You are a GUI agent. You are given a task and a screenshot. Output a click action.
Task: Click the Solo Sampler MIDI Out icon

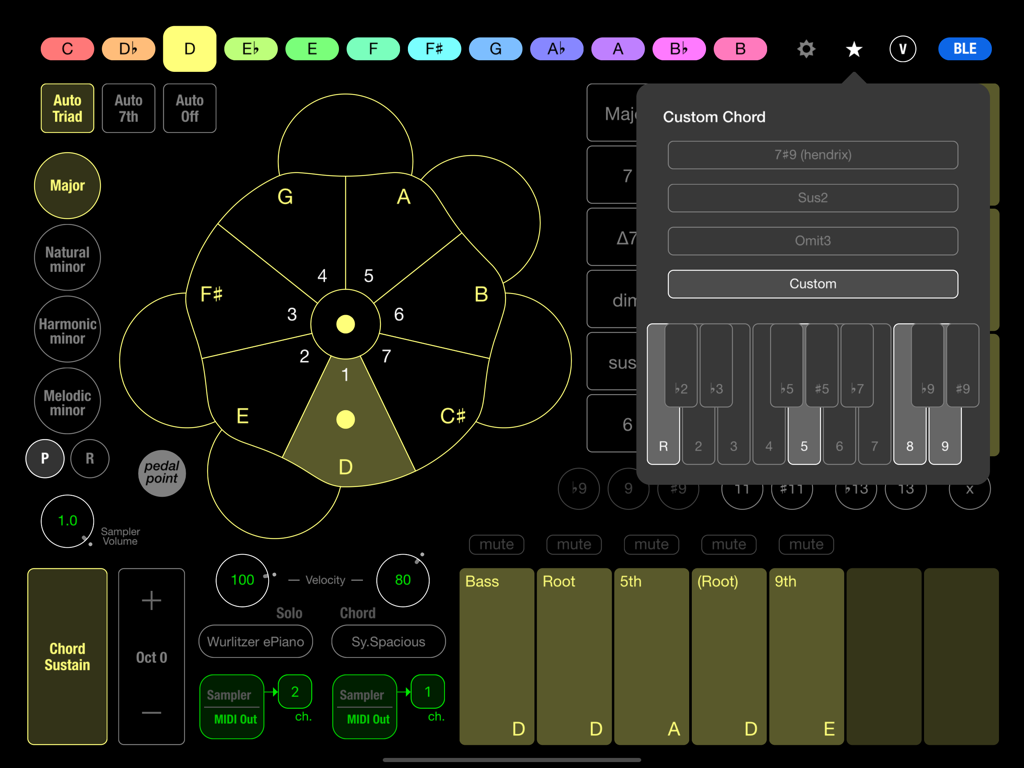pyautogui.click(x=231, y=707)
